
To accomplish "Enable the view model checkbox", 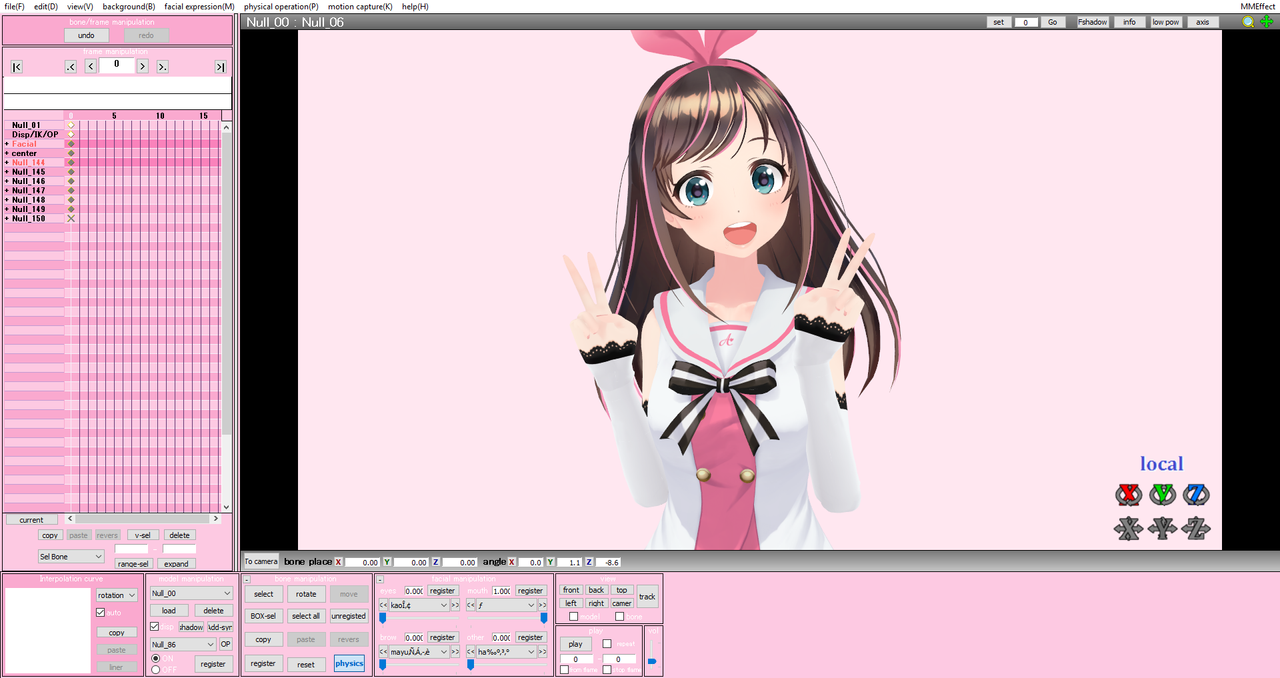I will point(574,617).
